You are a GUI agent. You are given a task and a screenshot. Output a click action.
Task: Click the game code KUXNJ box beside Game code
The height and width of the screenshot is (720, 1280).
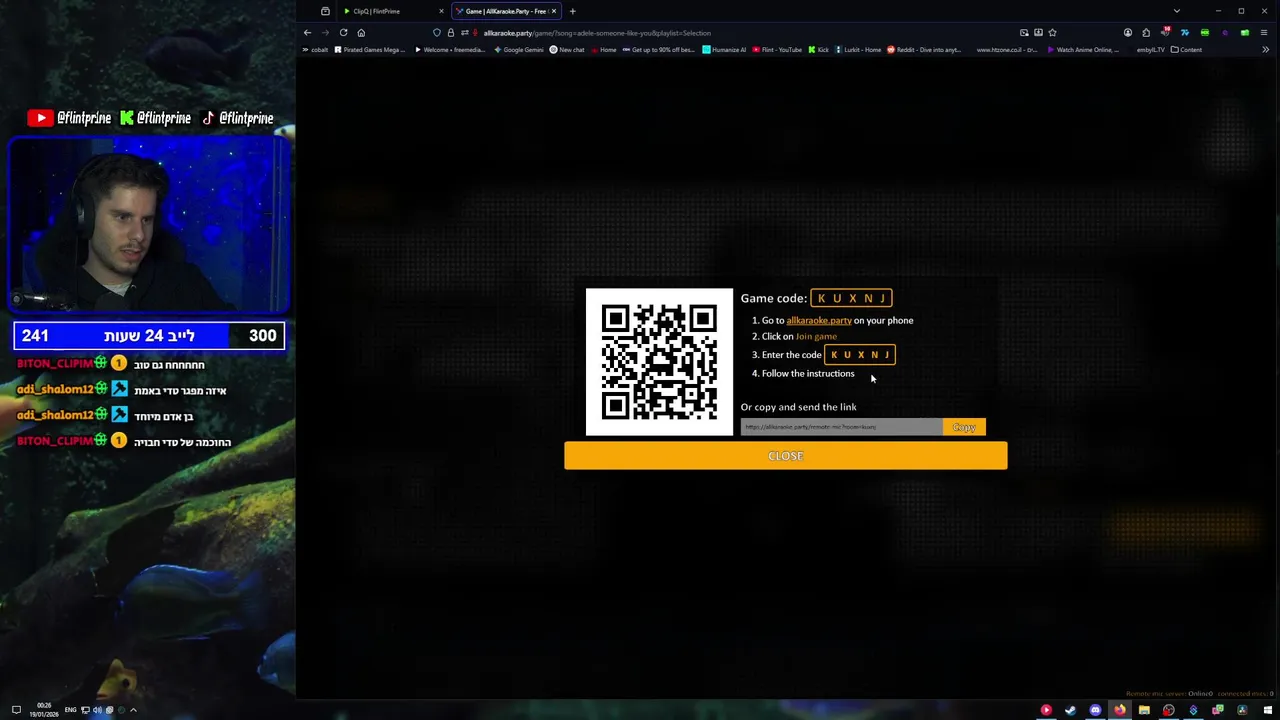(x=851, y=298)
